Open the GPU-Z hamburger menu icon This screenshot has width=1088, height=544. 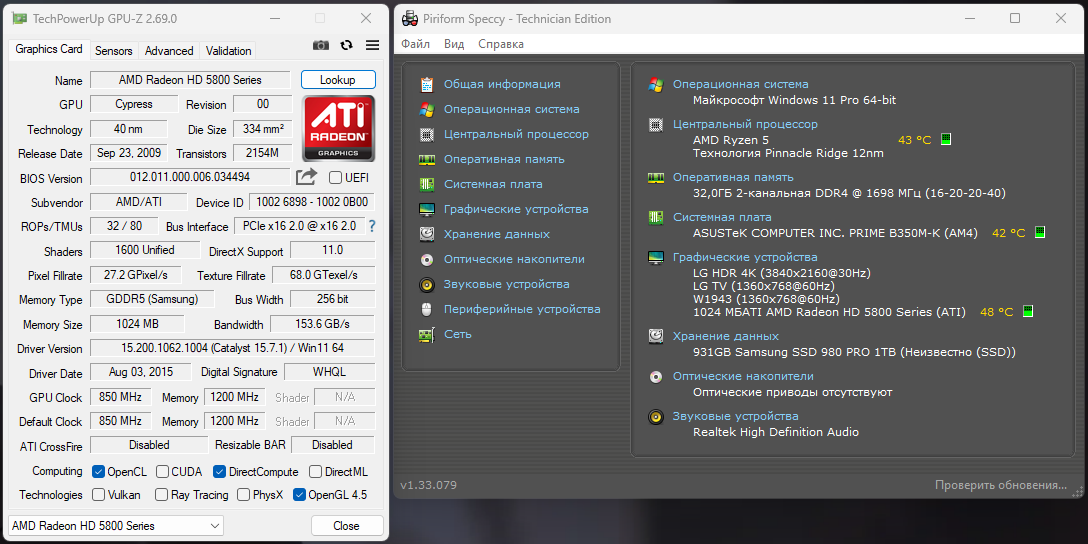click(x=373, y=45)
